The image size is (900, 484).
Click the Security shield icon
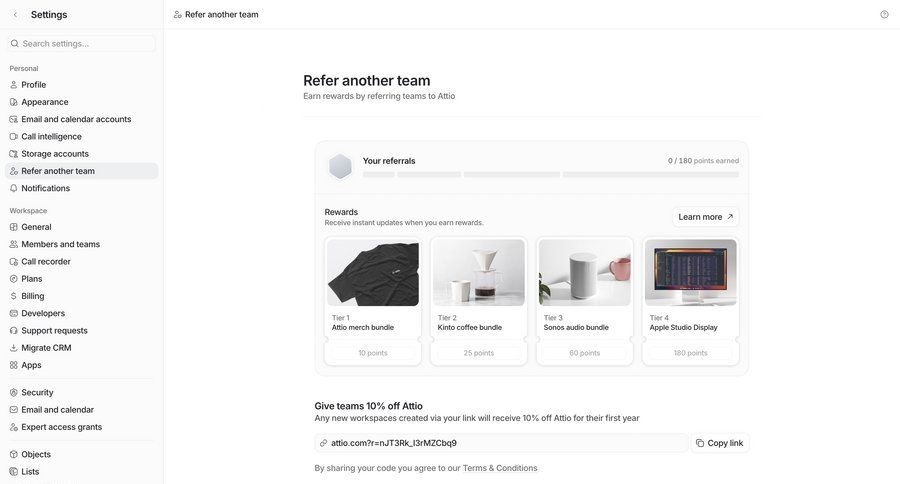point(14,393)
